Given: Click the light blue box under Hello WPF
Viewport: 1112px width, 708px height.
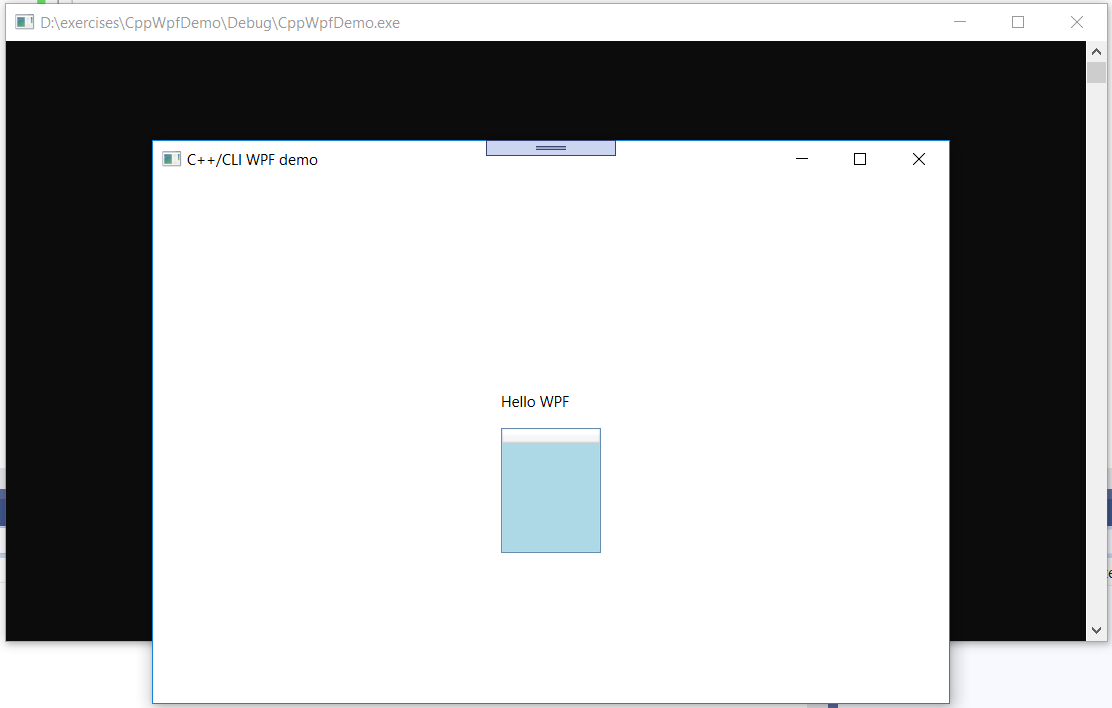Looking at the screenshot, I should tap(551, 490).
